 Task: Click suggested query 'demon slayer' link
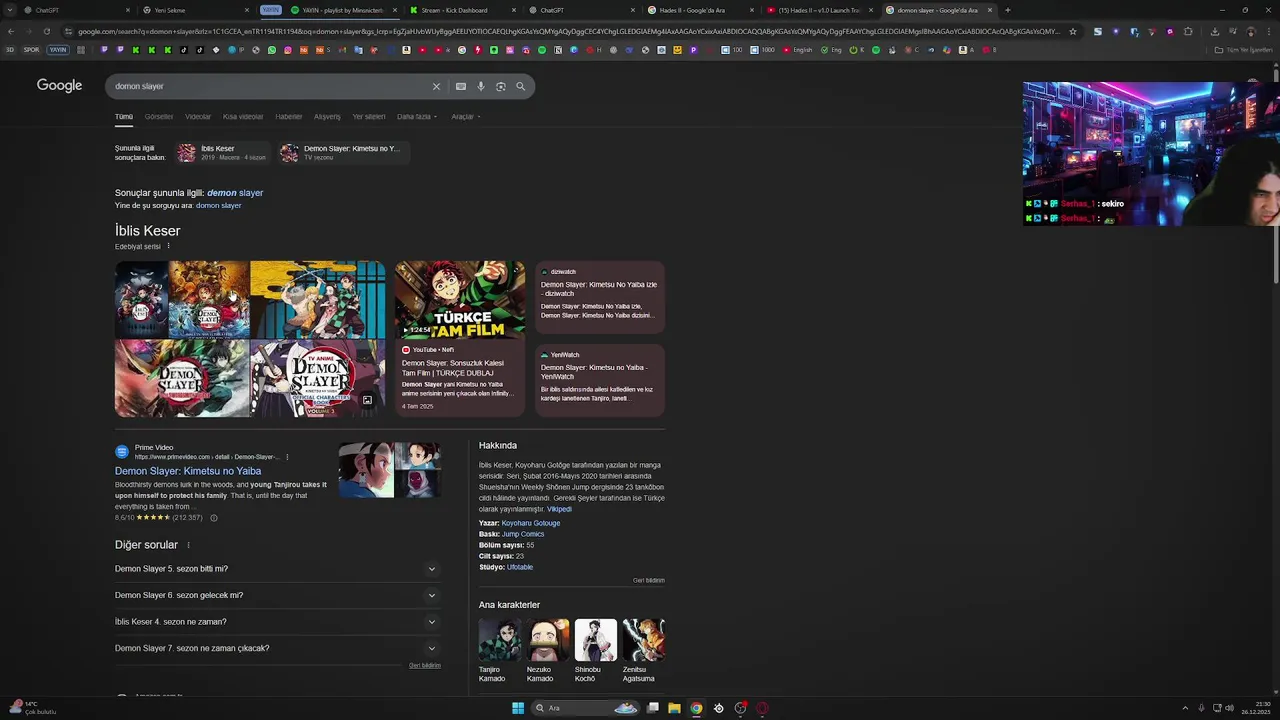pyautogui.click(x=219, y=206)
